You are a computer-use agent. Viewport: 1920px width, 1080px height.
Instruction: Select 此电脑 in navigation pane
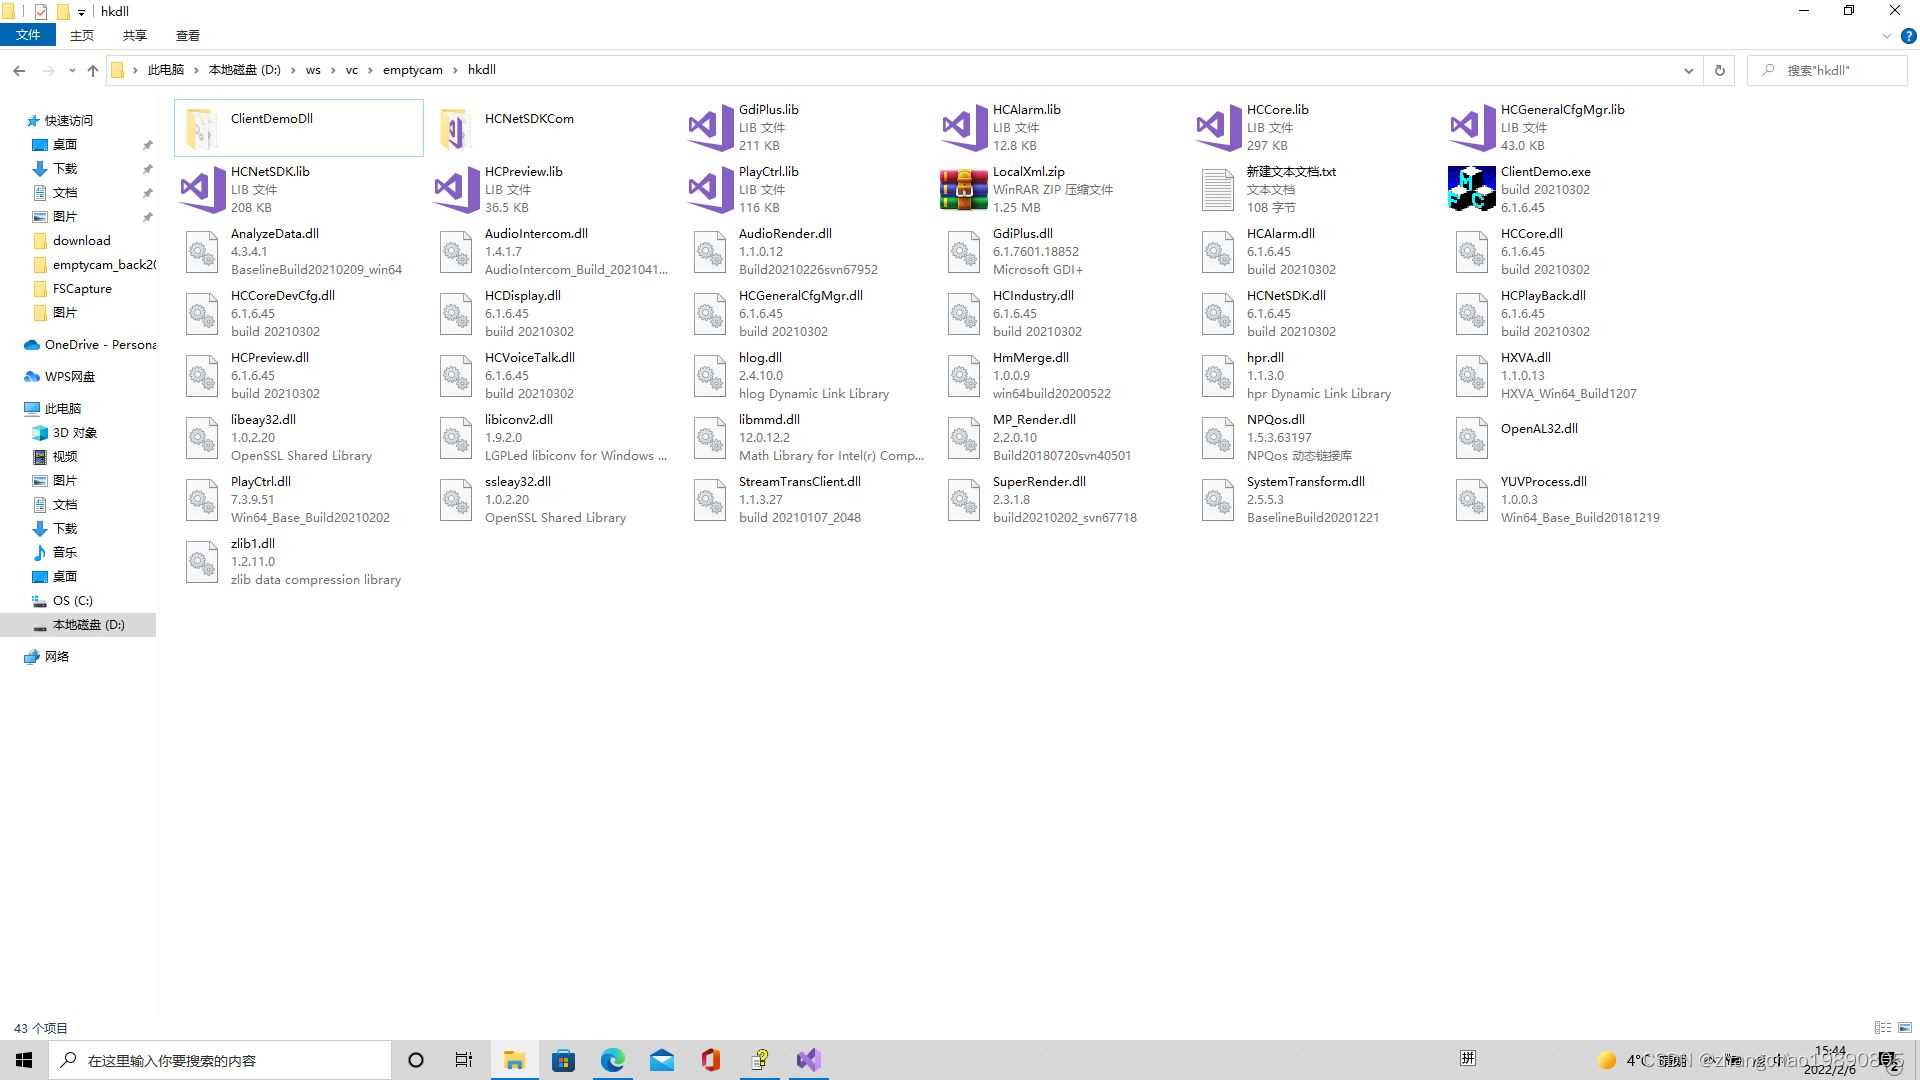[x=63, y=408]
